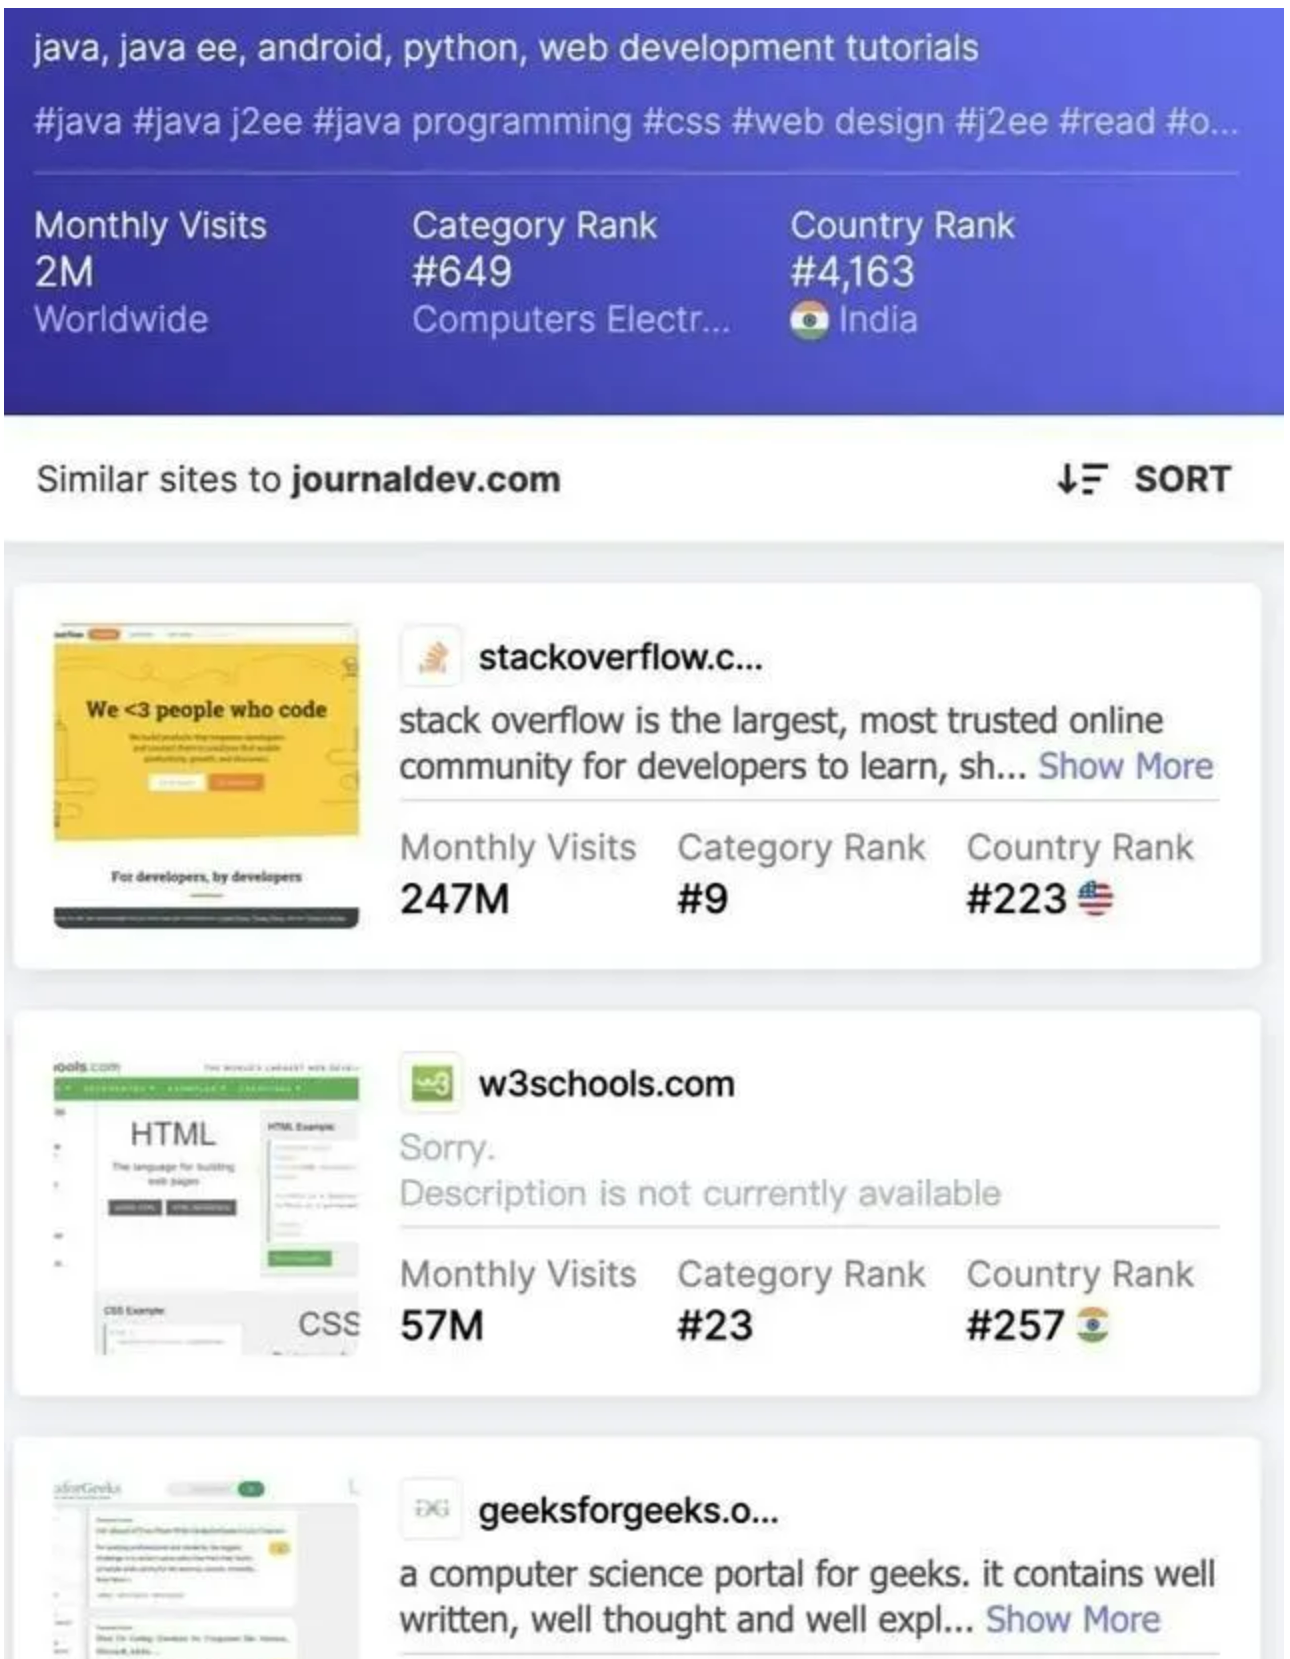This screenshot has height=1659, width=1290.
Task: Click the w3schools green favicon
Action: 431,1083
